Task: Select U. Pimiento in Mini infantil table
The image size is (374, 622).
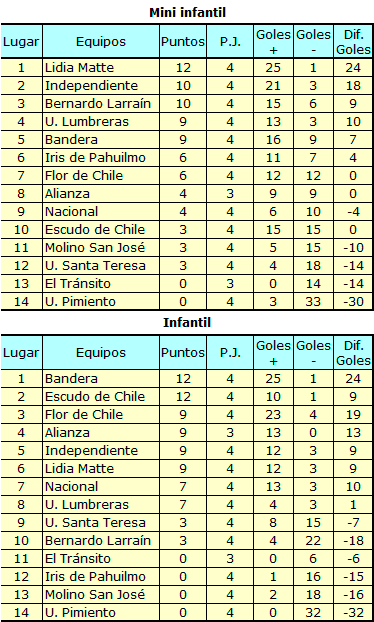Action: pyautogui.click(x=80, y=301)
